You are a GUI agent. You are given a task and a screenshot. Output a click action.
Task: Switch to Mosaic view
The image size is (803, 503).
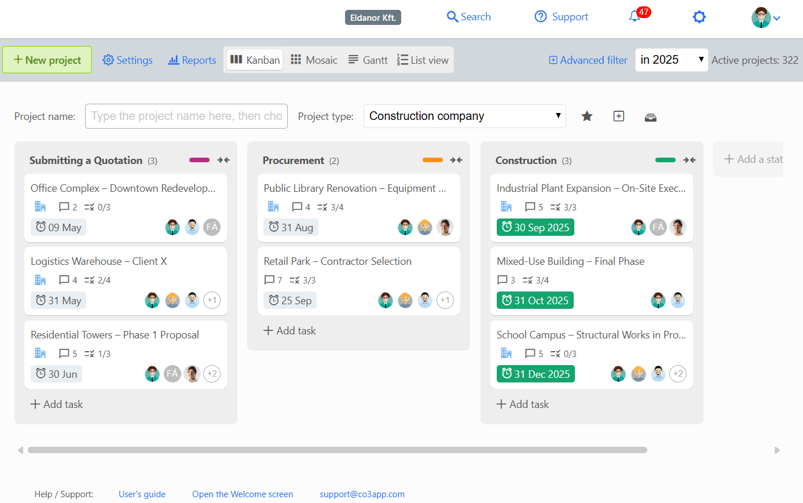[313, 60]
